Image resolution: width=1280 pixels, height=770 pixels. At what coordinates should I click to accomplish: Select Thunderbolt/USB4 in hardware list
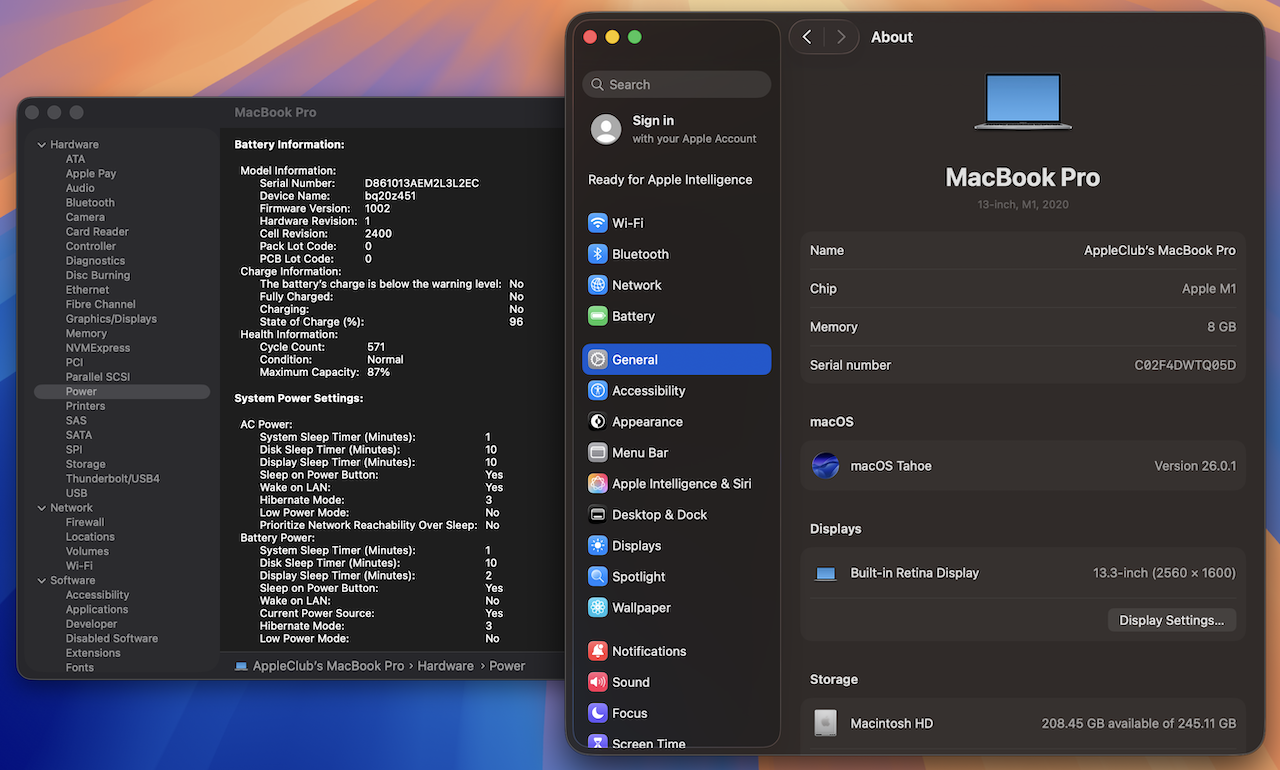(x=112, y=479)
